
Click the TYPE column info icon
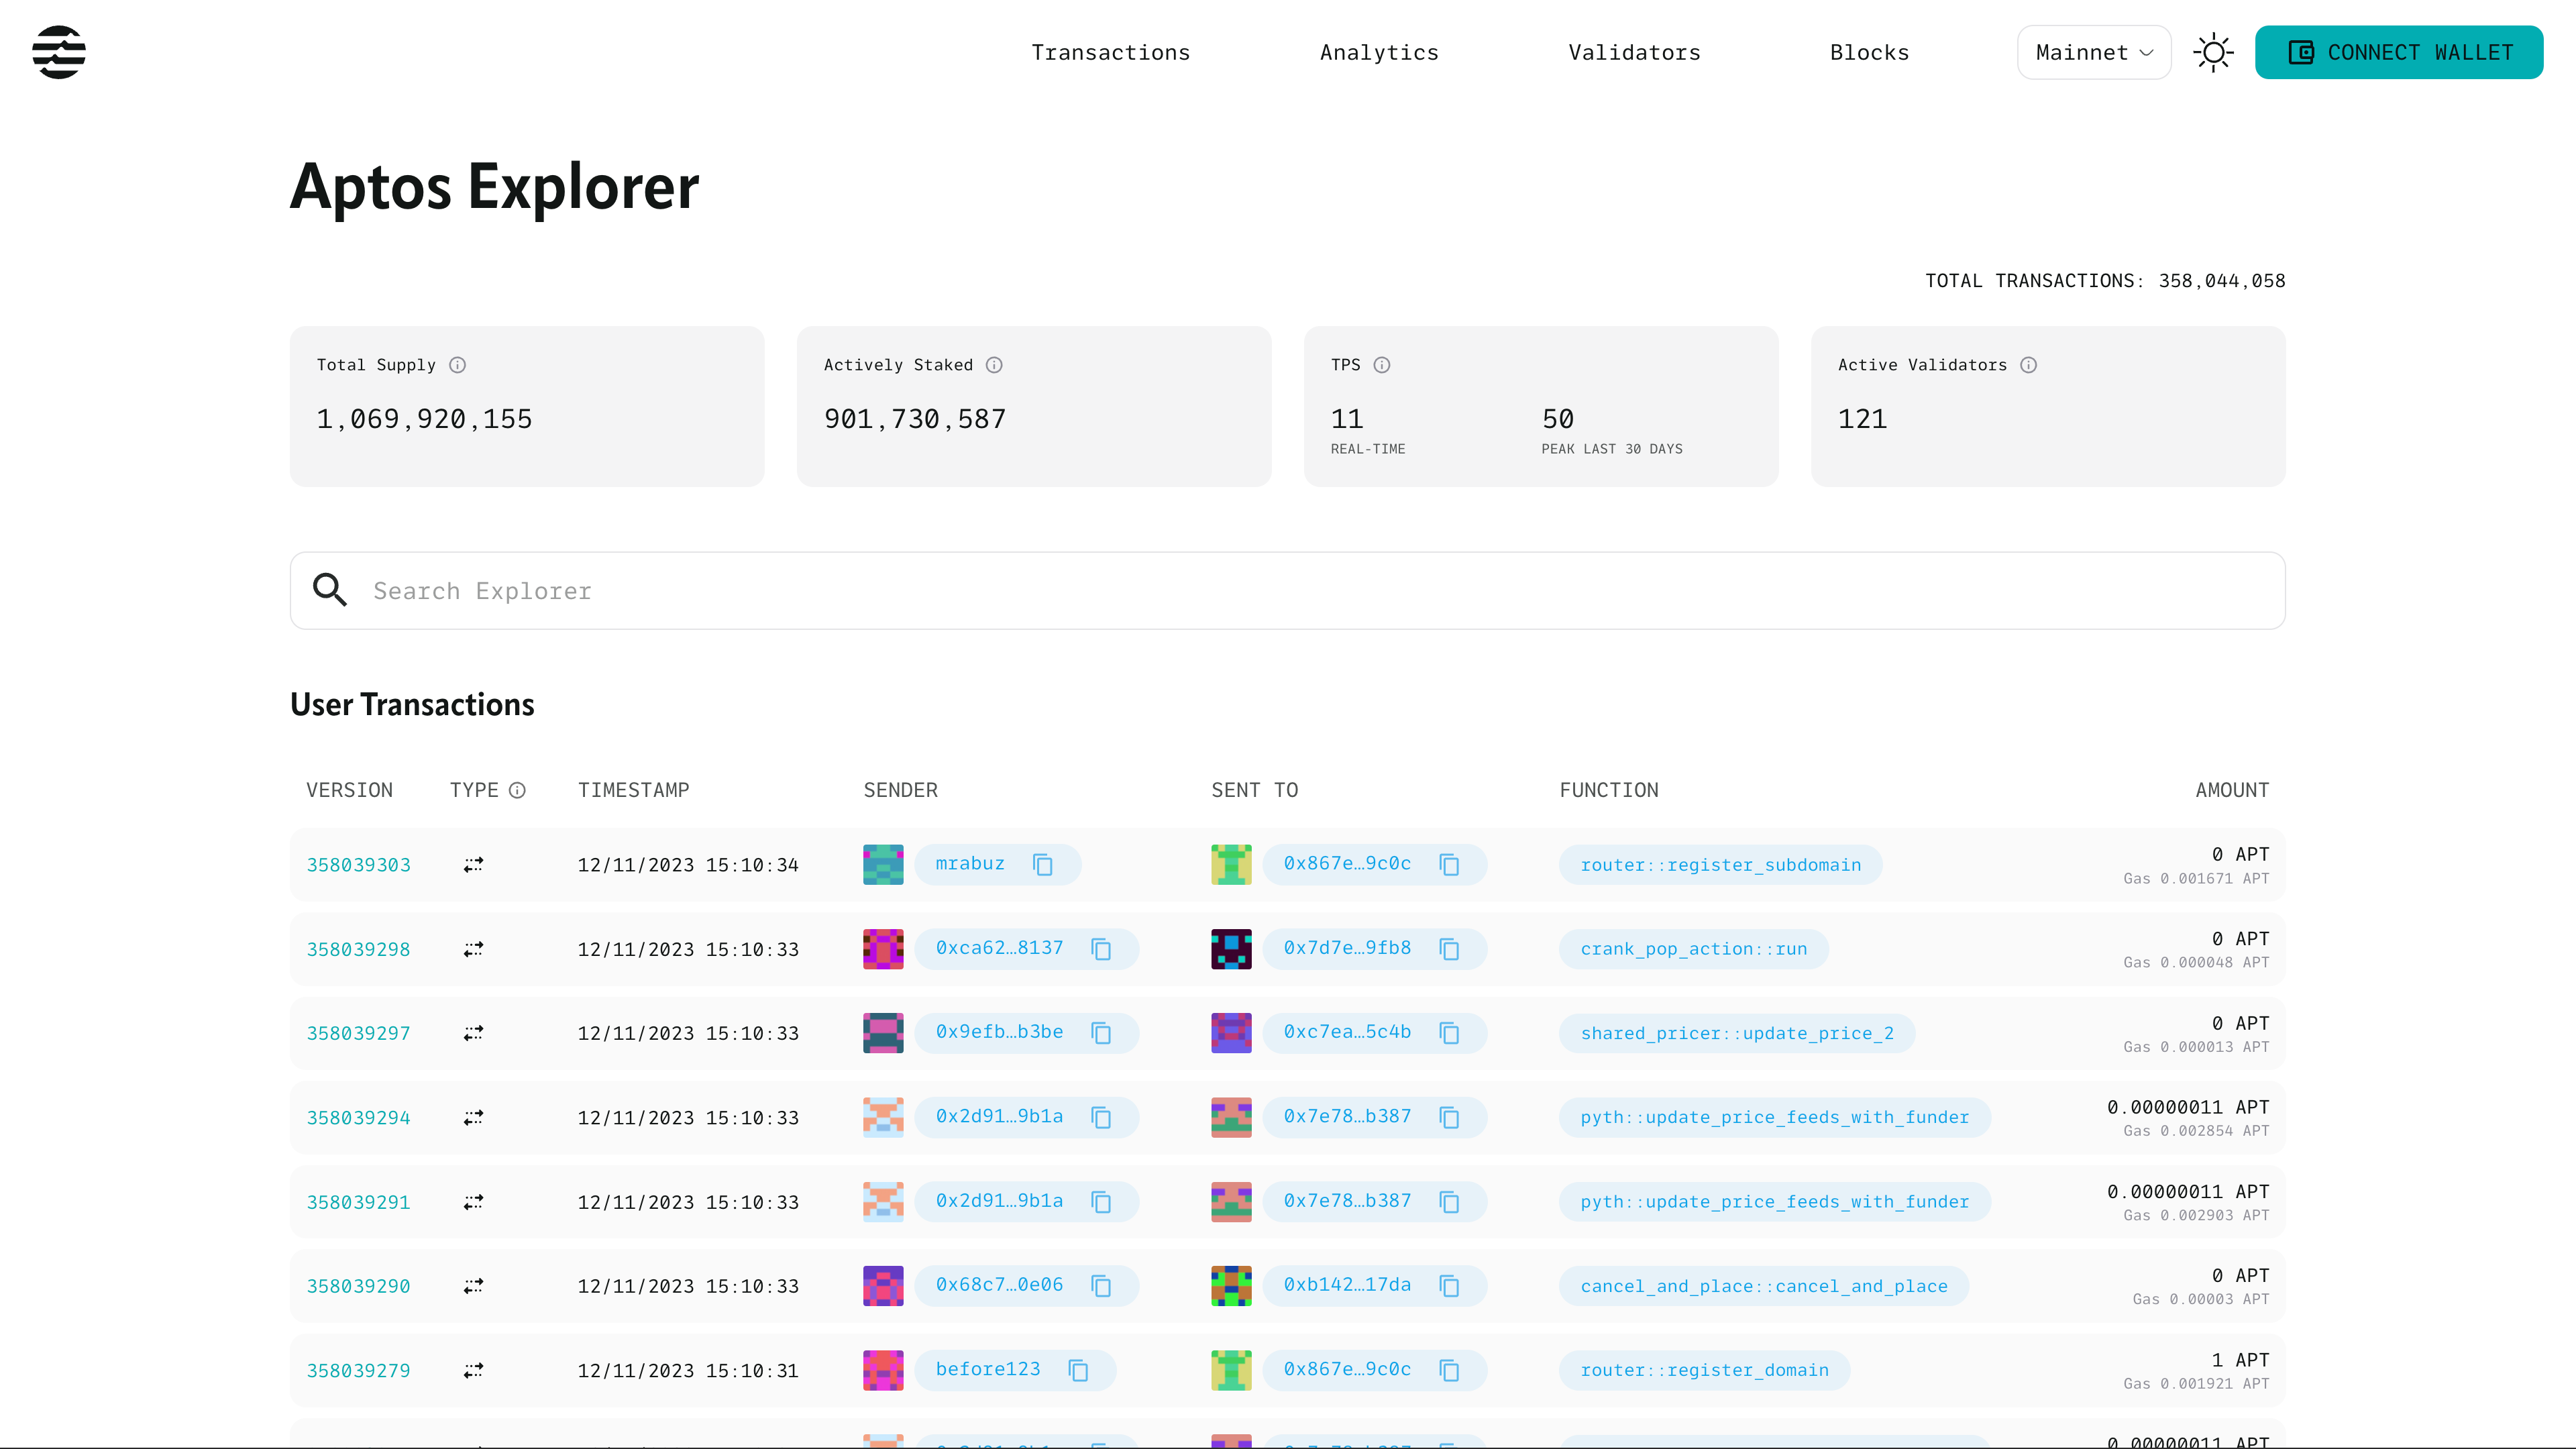pyautogui.click(x=517, y=790)
